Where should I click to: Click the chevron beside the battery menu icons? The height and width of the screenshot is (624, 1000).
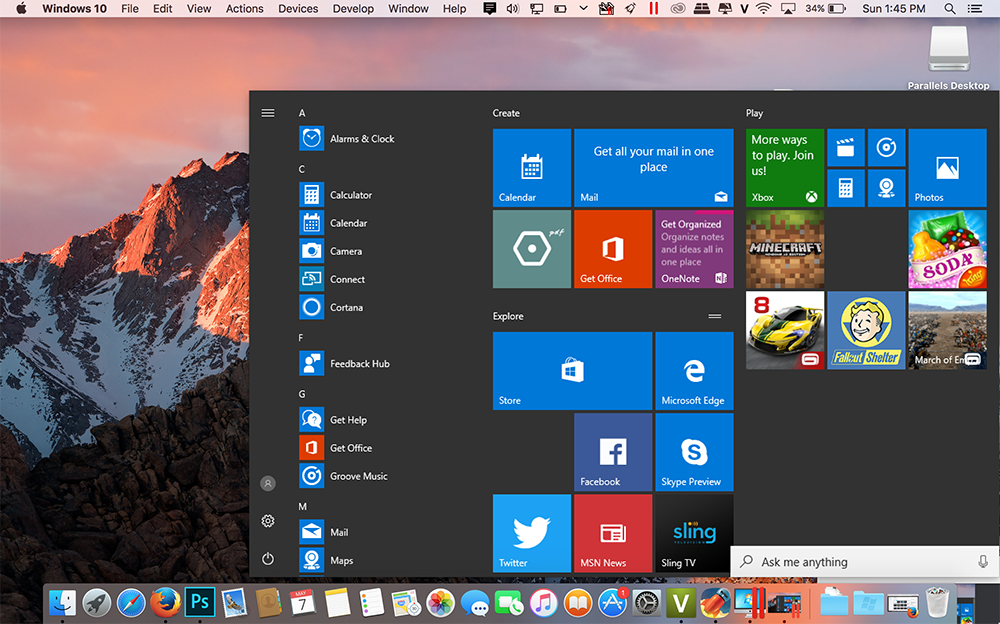point(583,8)
